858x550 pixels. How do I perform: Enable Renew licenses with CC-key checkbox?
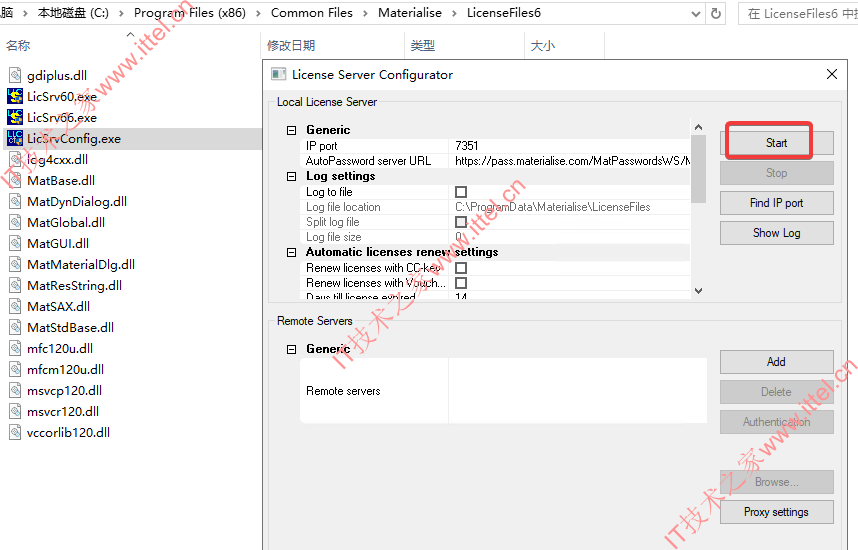click(x=461, y=268)
